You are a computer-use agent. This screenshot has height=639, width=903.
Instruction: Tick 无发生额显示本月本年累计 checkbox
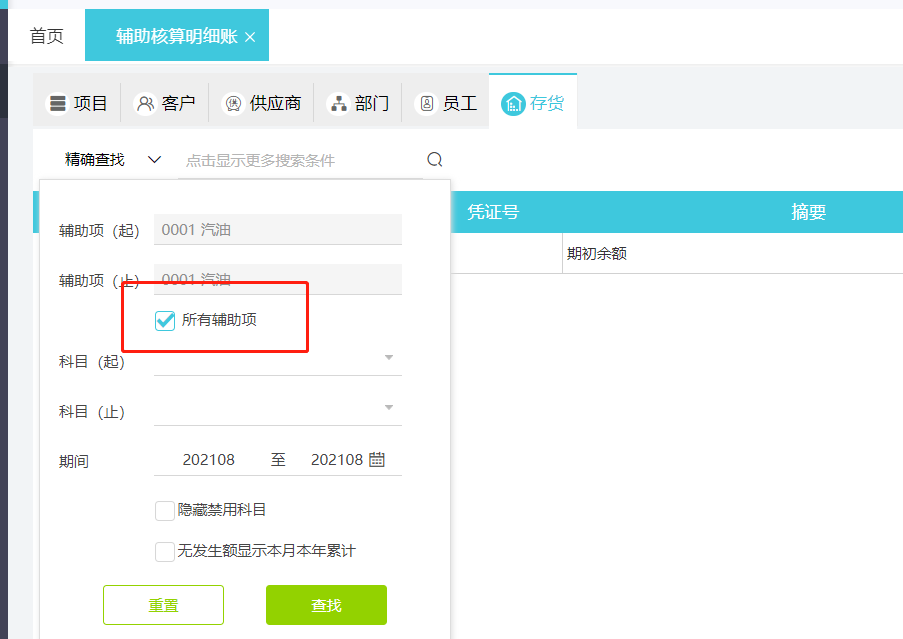[x=165, y=551]
